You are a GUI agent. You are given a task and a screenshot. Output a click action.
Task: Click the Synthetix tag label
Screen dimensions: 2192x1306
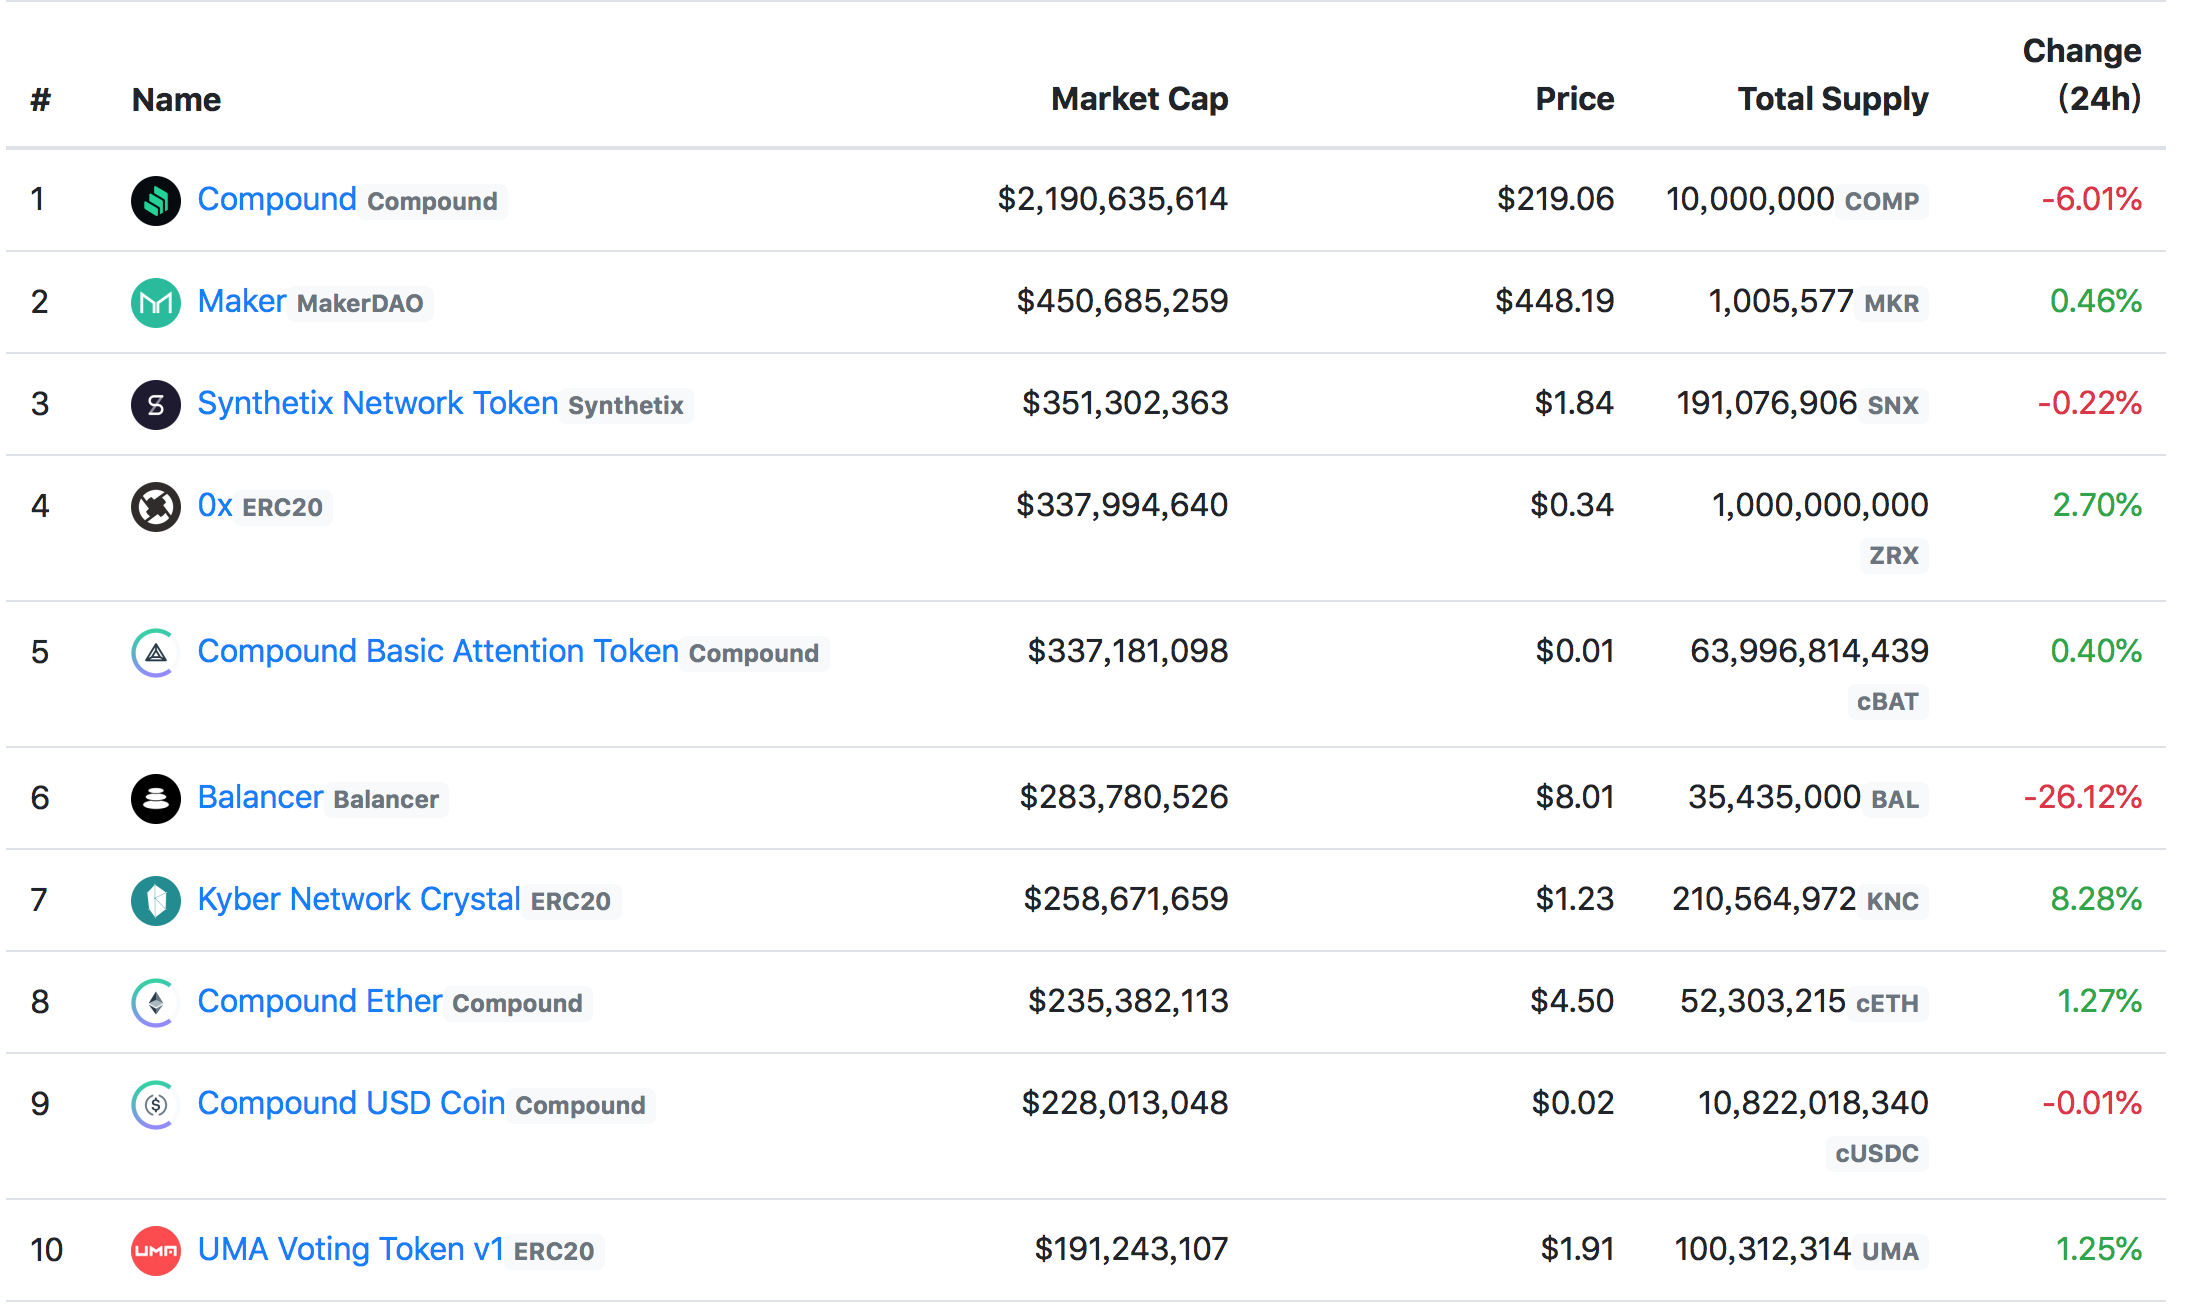click(626, 405)
